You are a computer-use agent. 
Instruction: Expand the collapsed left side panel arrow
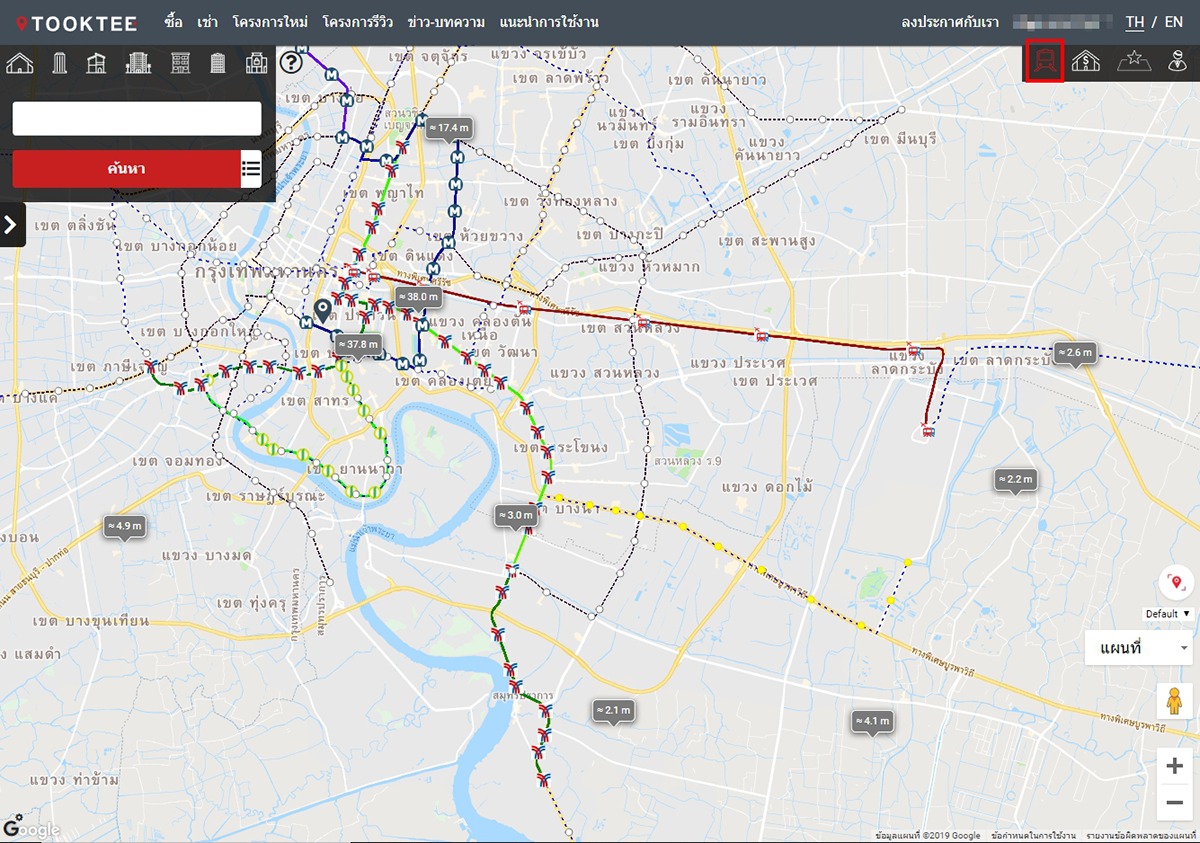coord(11,225)
